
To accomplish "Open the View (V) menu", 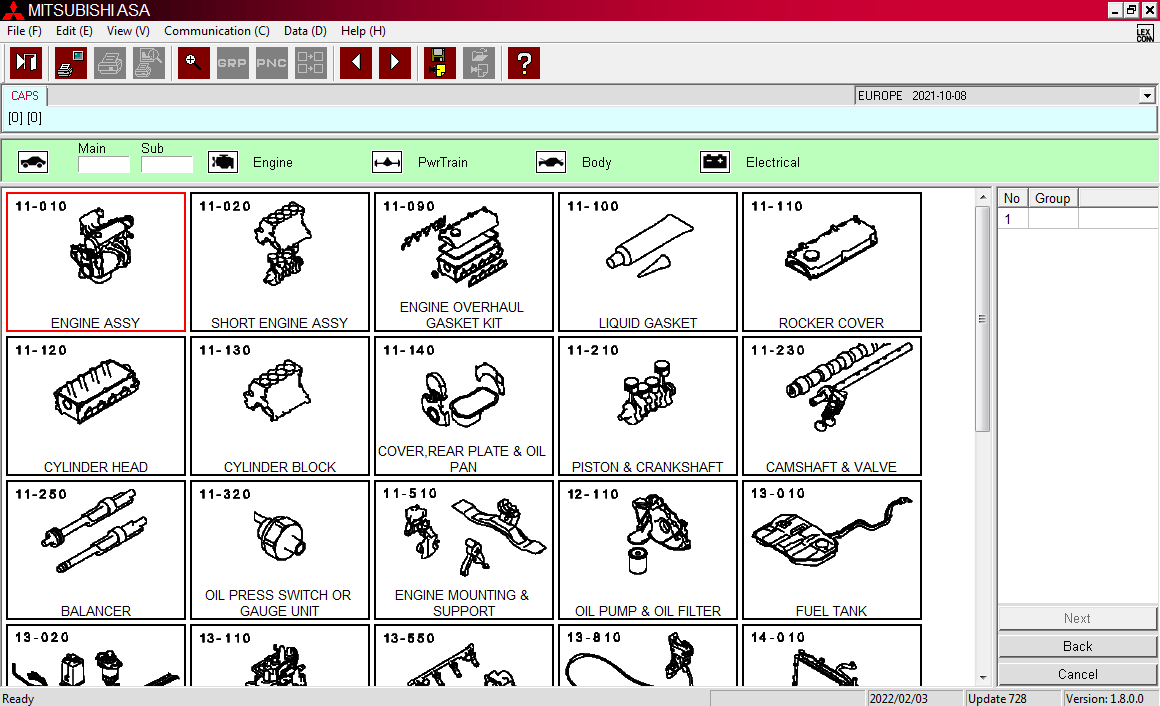I will pos(128,31).
